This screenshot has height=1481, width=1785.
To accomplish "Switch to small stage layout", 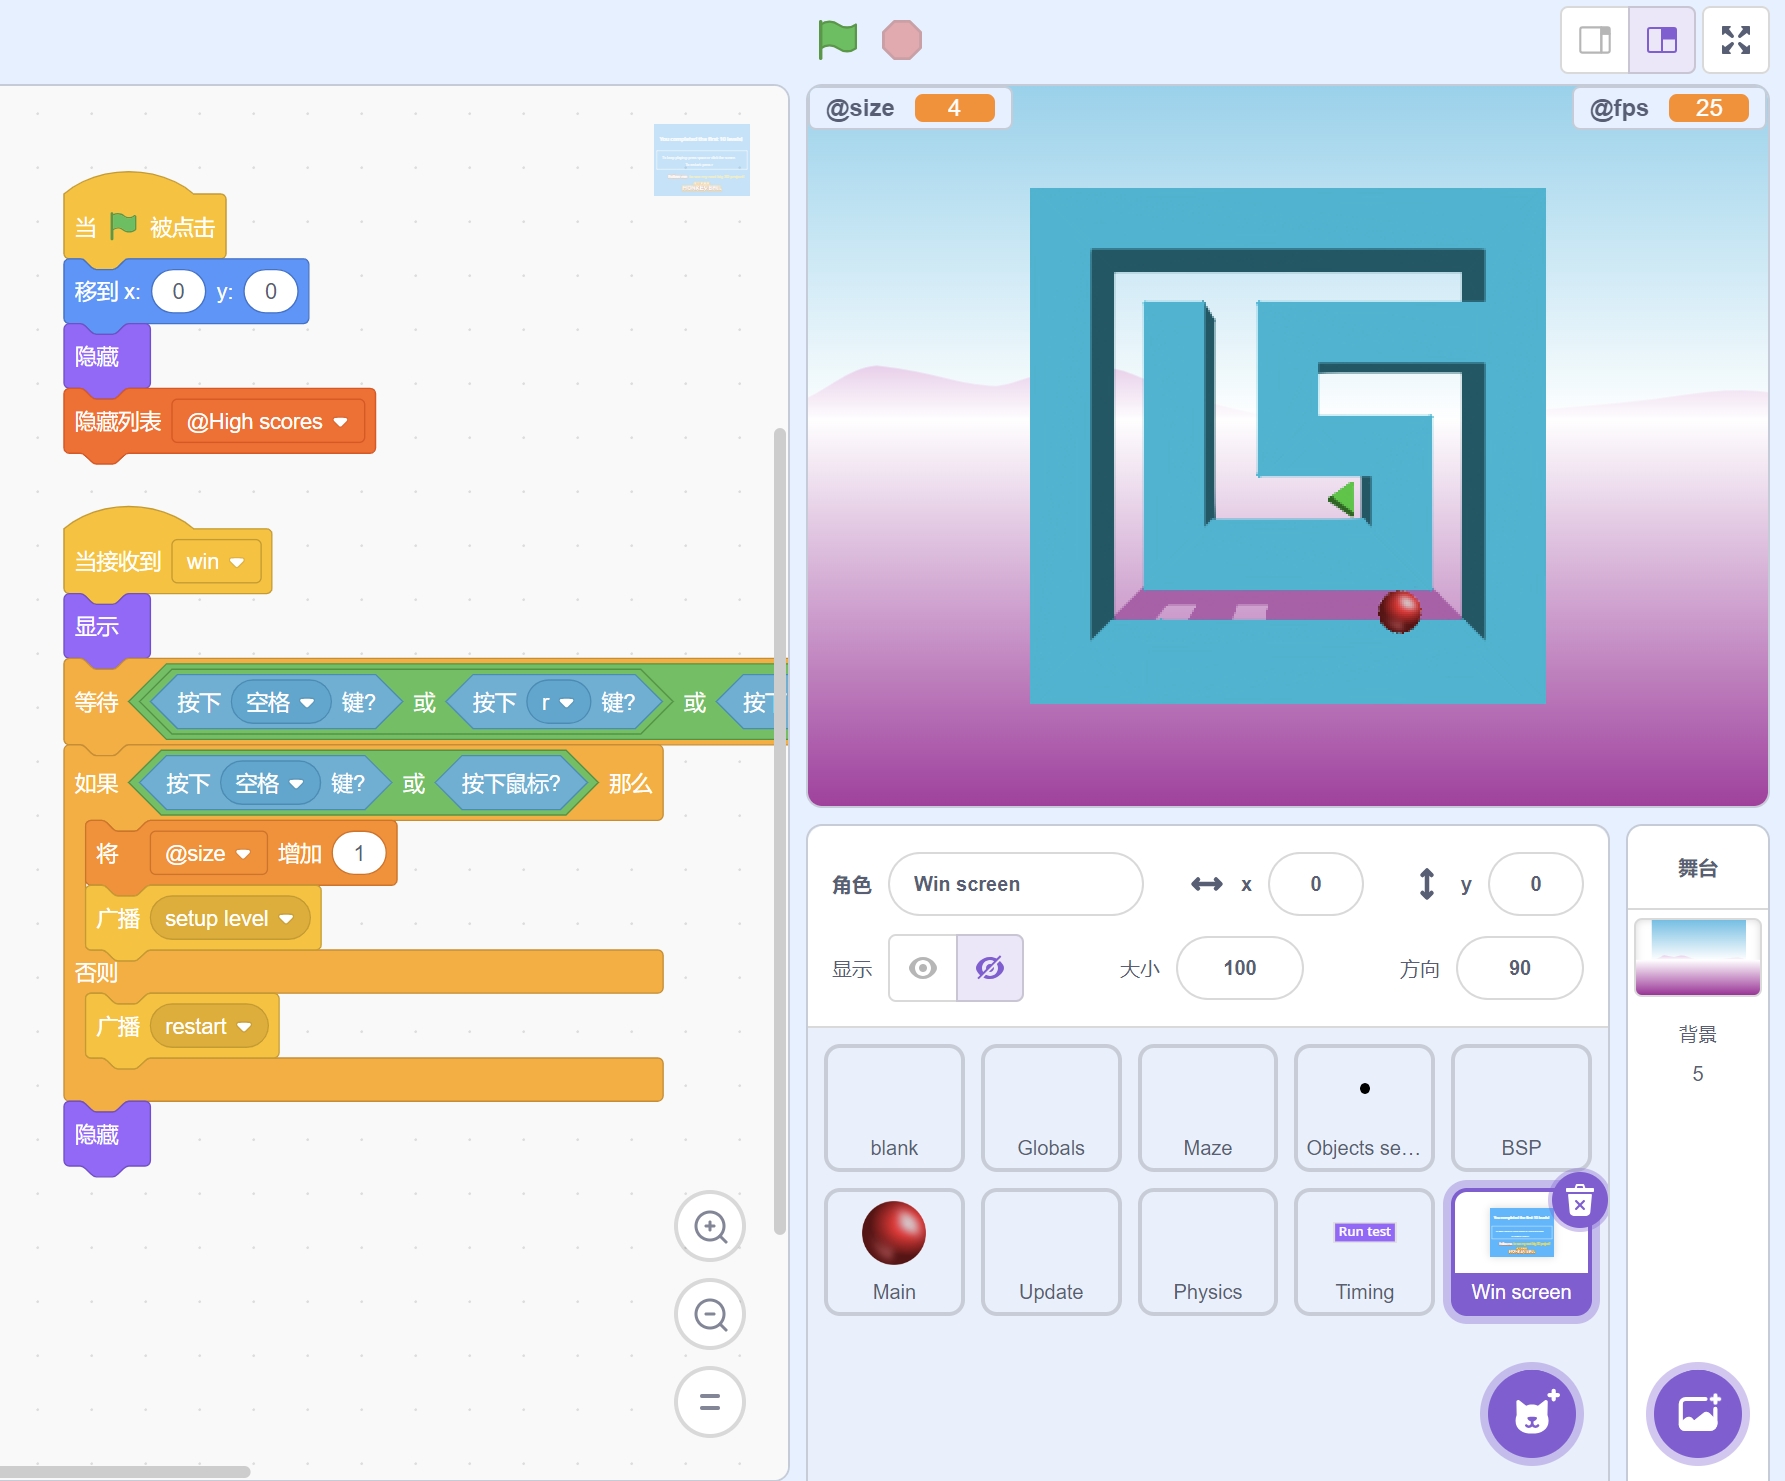I will (1595, 40).
